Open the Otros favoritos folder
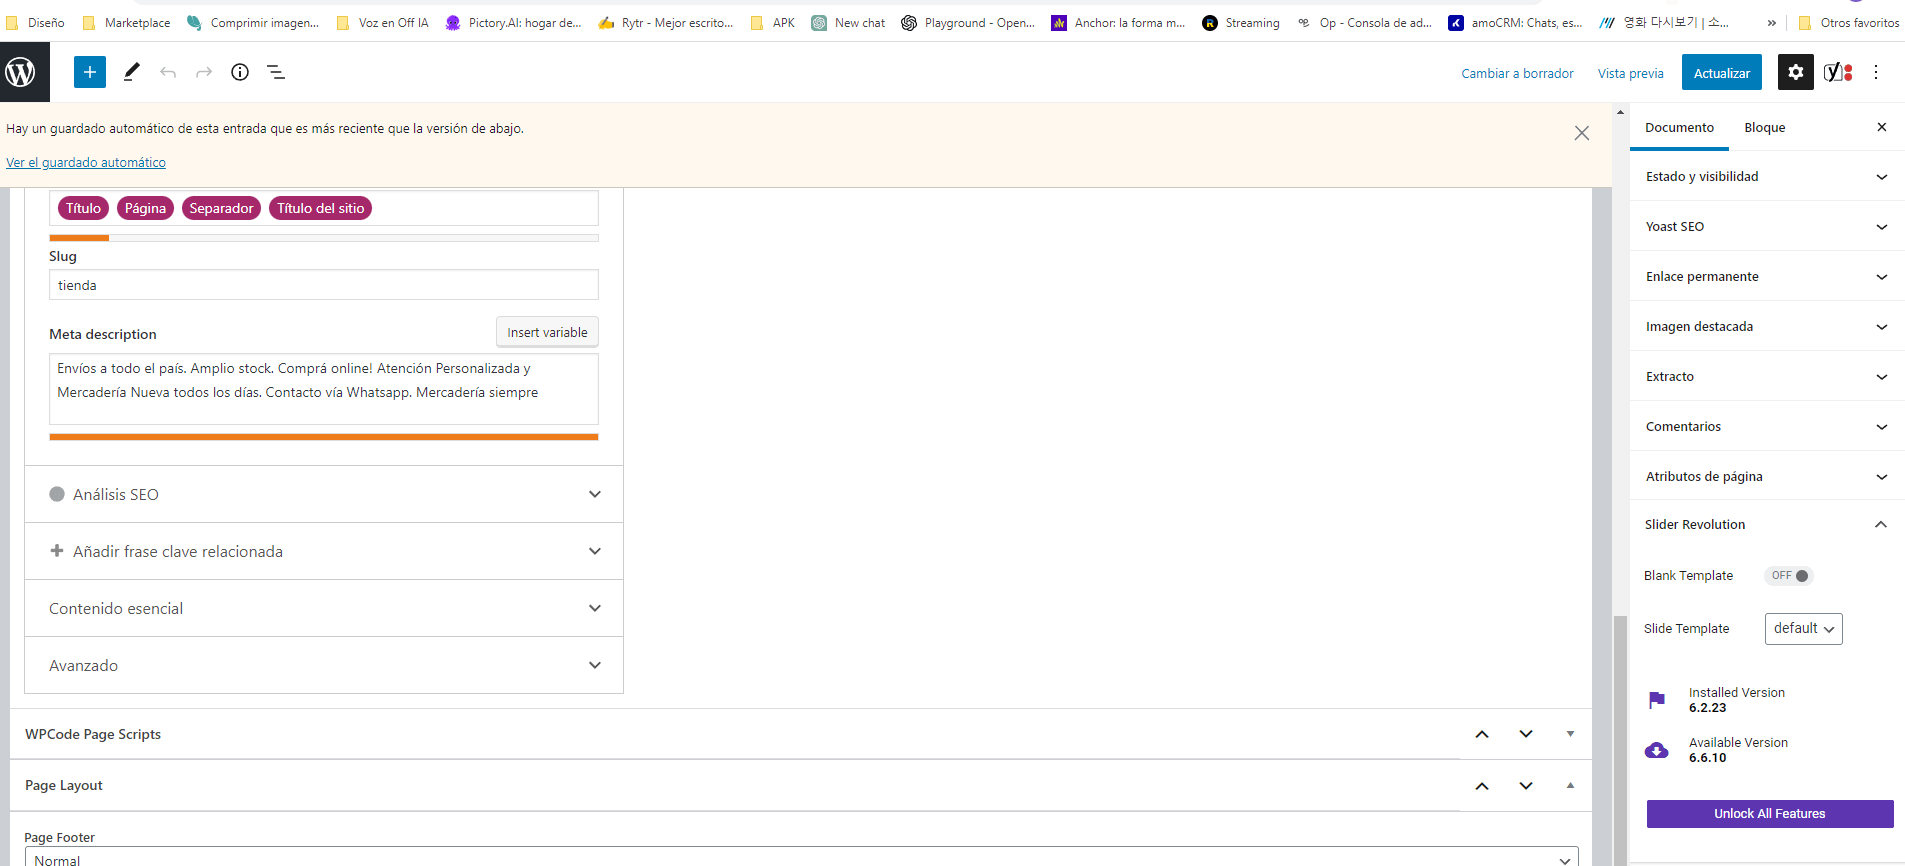The height and width of the screenshot is (866, 1905). (1848, 22)
